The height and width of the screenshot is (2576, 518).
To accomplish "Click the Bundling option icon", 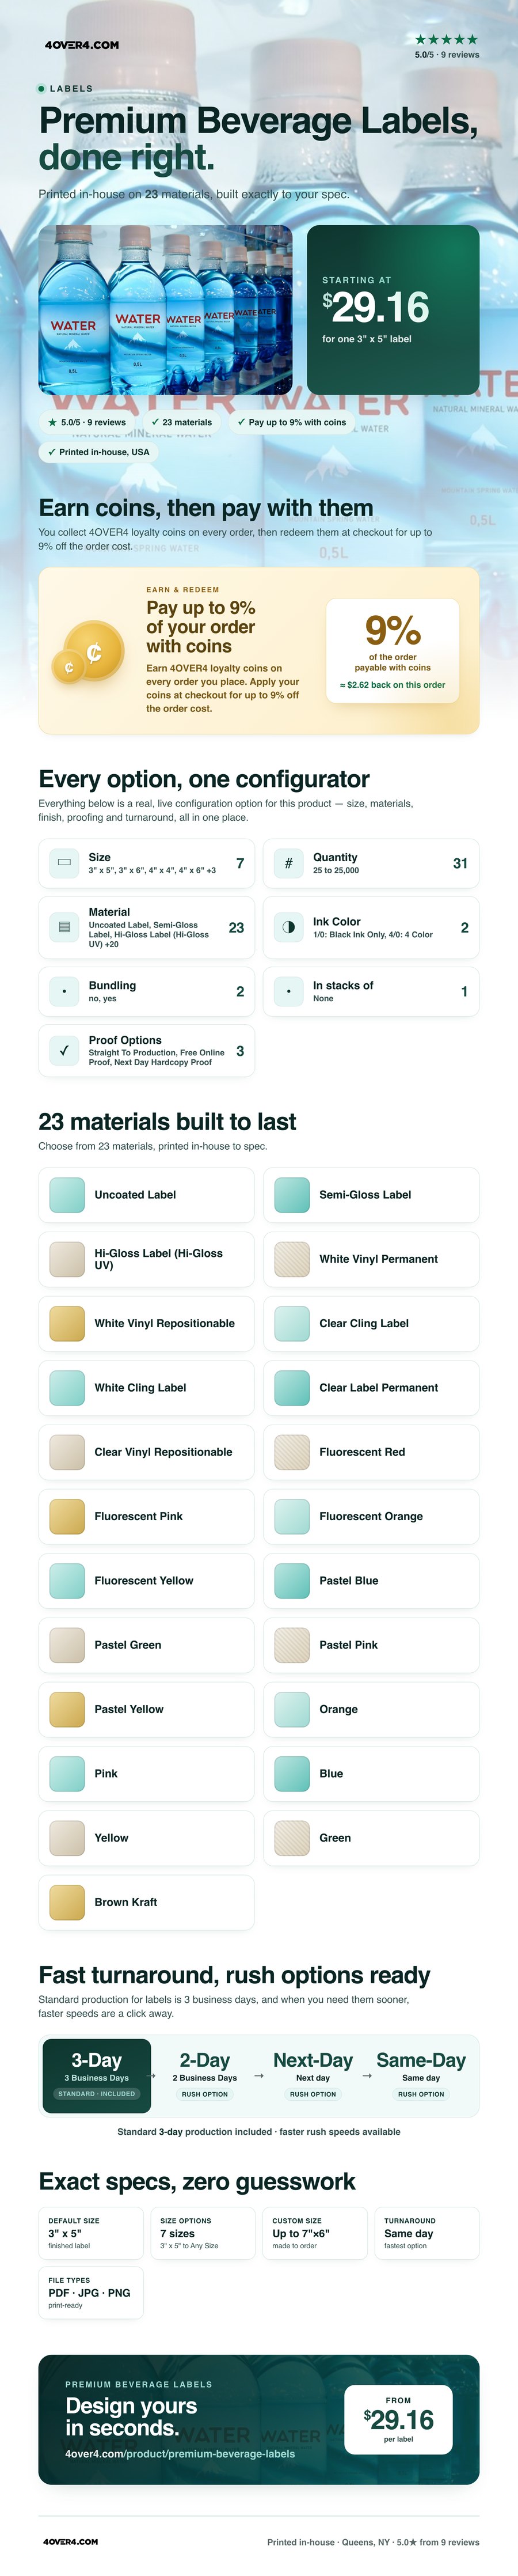I will click(x=64, y=991).
